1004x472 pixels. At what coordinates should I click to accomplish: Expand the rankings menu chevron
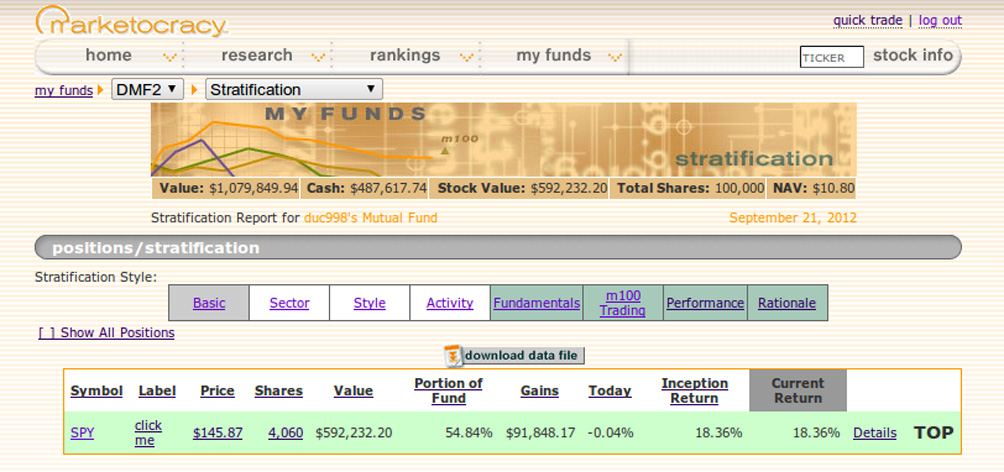[467, 57]
